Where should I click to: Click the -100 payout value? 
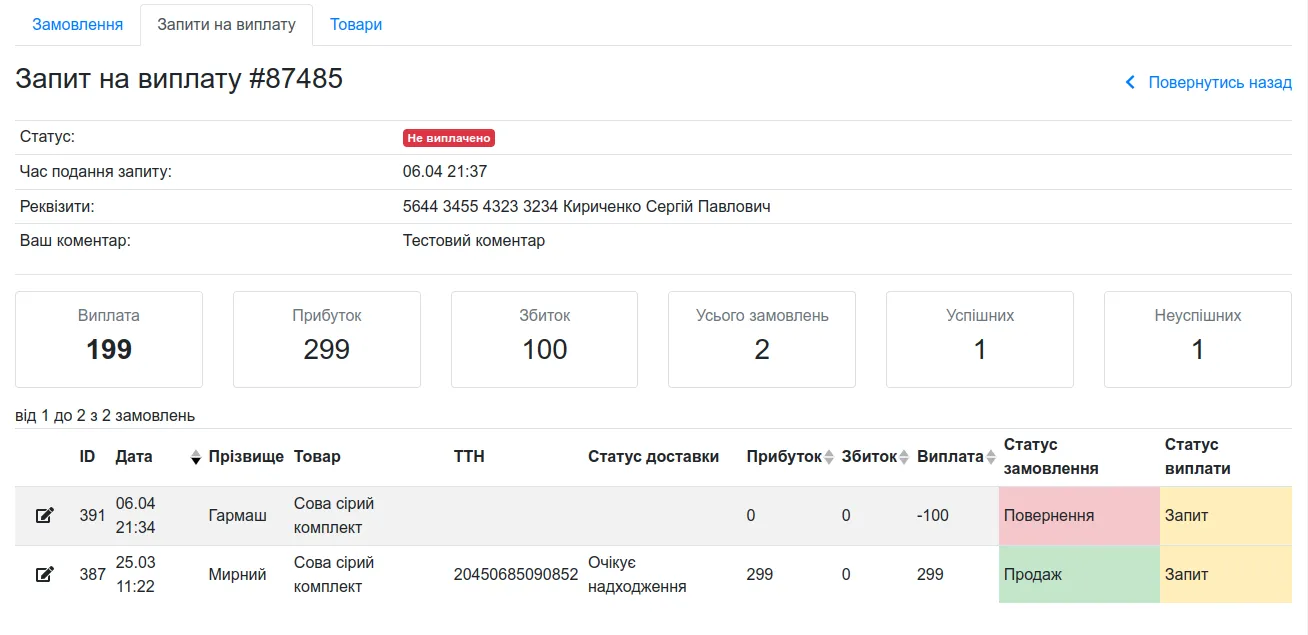click(933, 516)
